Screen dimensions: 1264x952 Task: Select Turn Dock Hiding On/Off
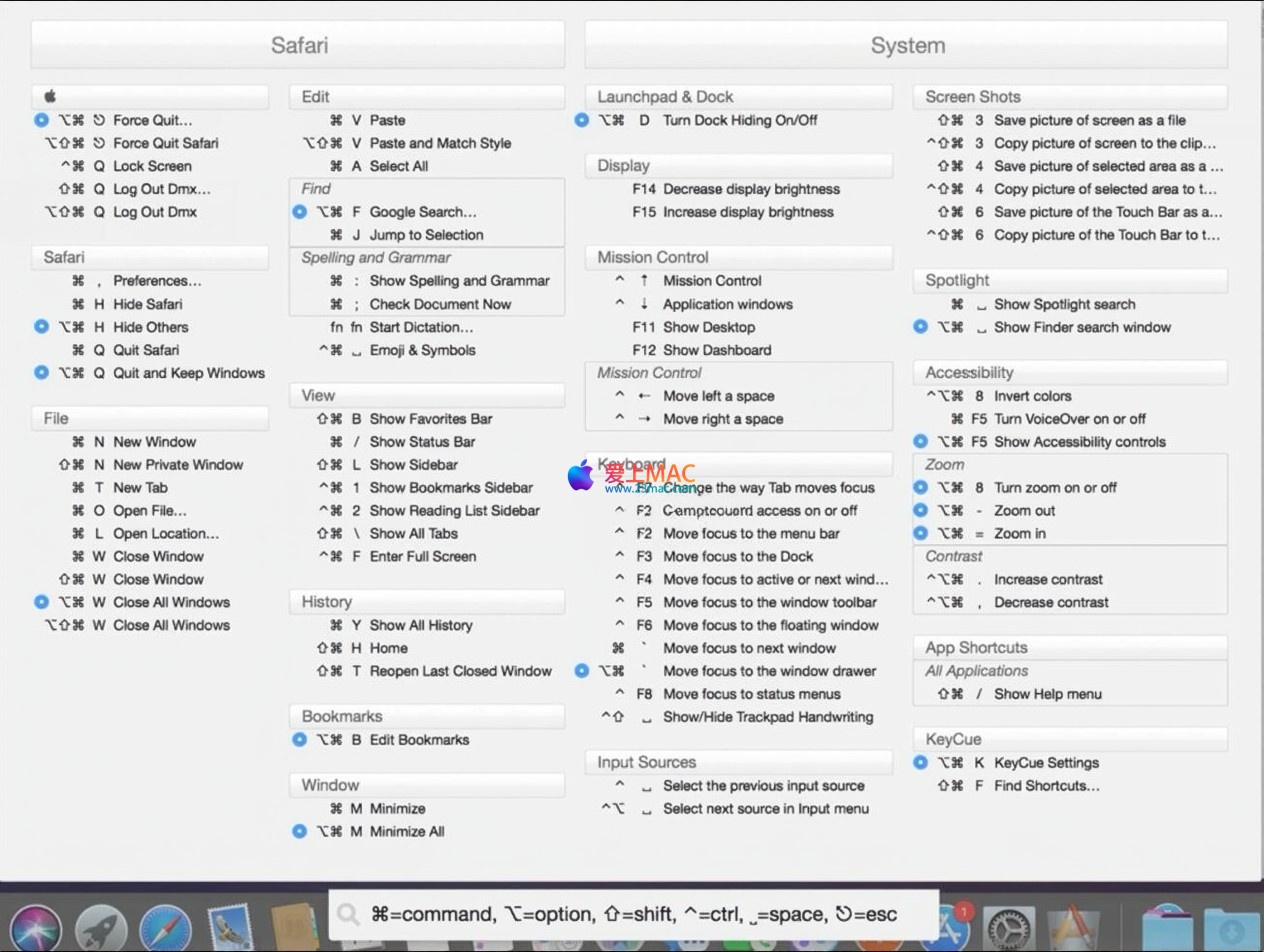739,120
